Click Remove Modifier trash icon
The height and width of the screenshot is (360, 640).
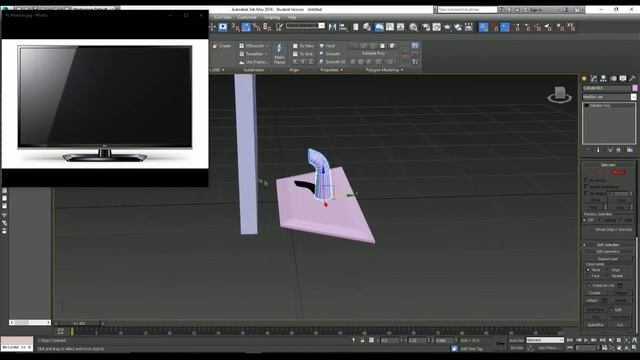pyautogui.click(x=619, y=150)
